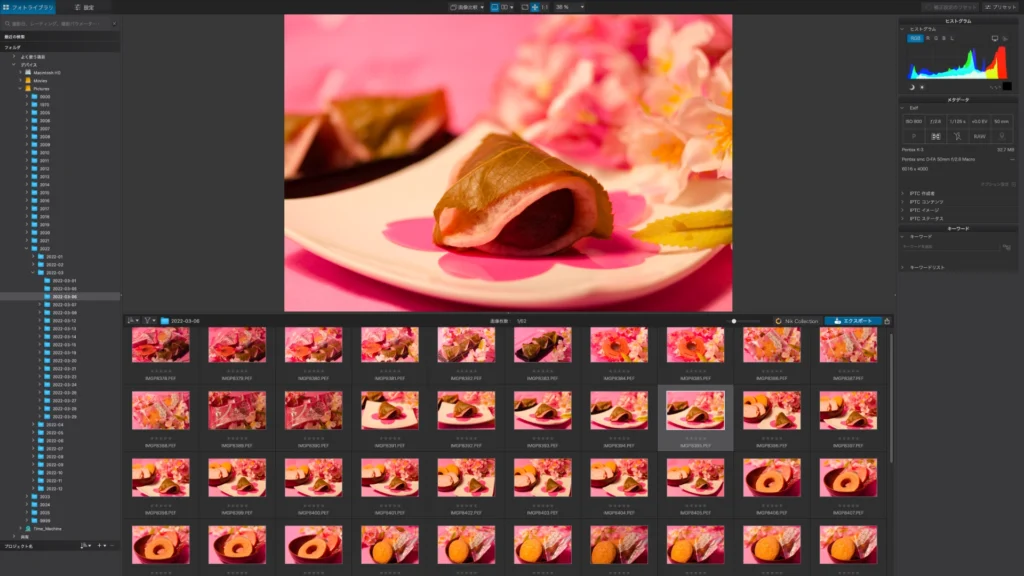Open the 38% zoom level dropdown

point(570,7)
